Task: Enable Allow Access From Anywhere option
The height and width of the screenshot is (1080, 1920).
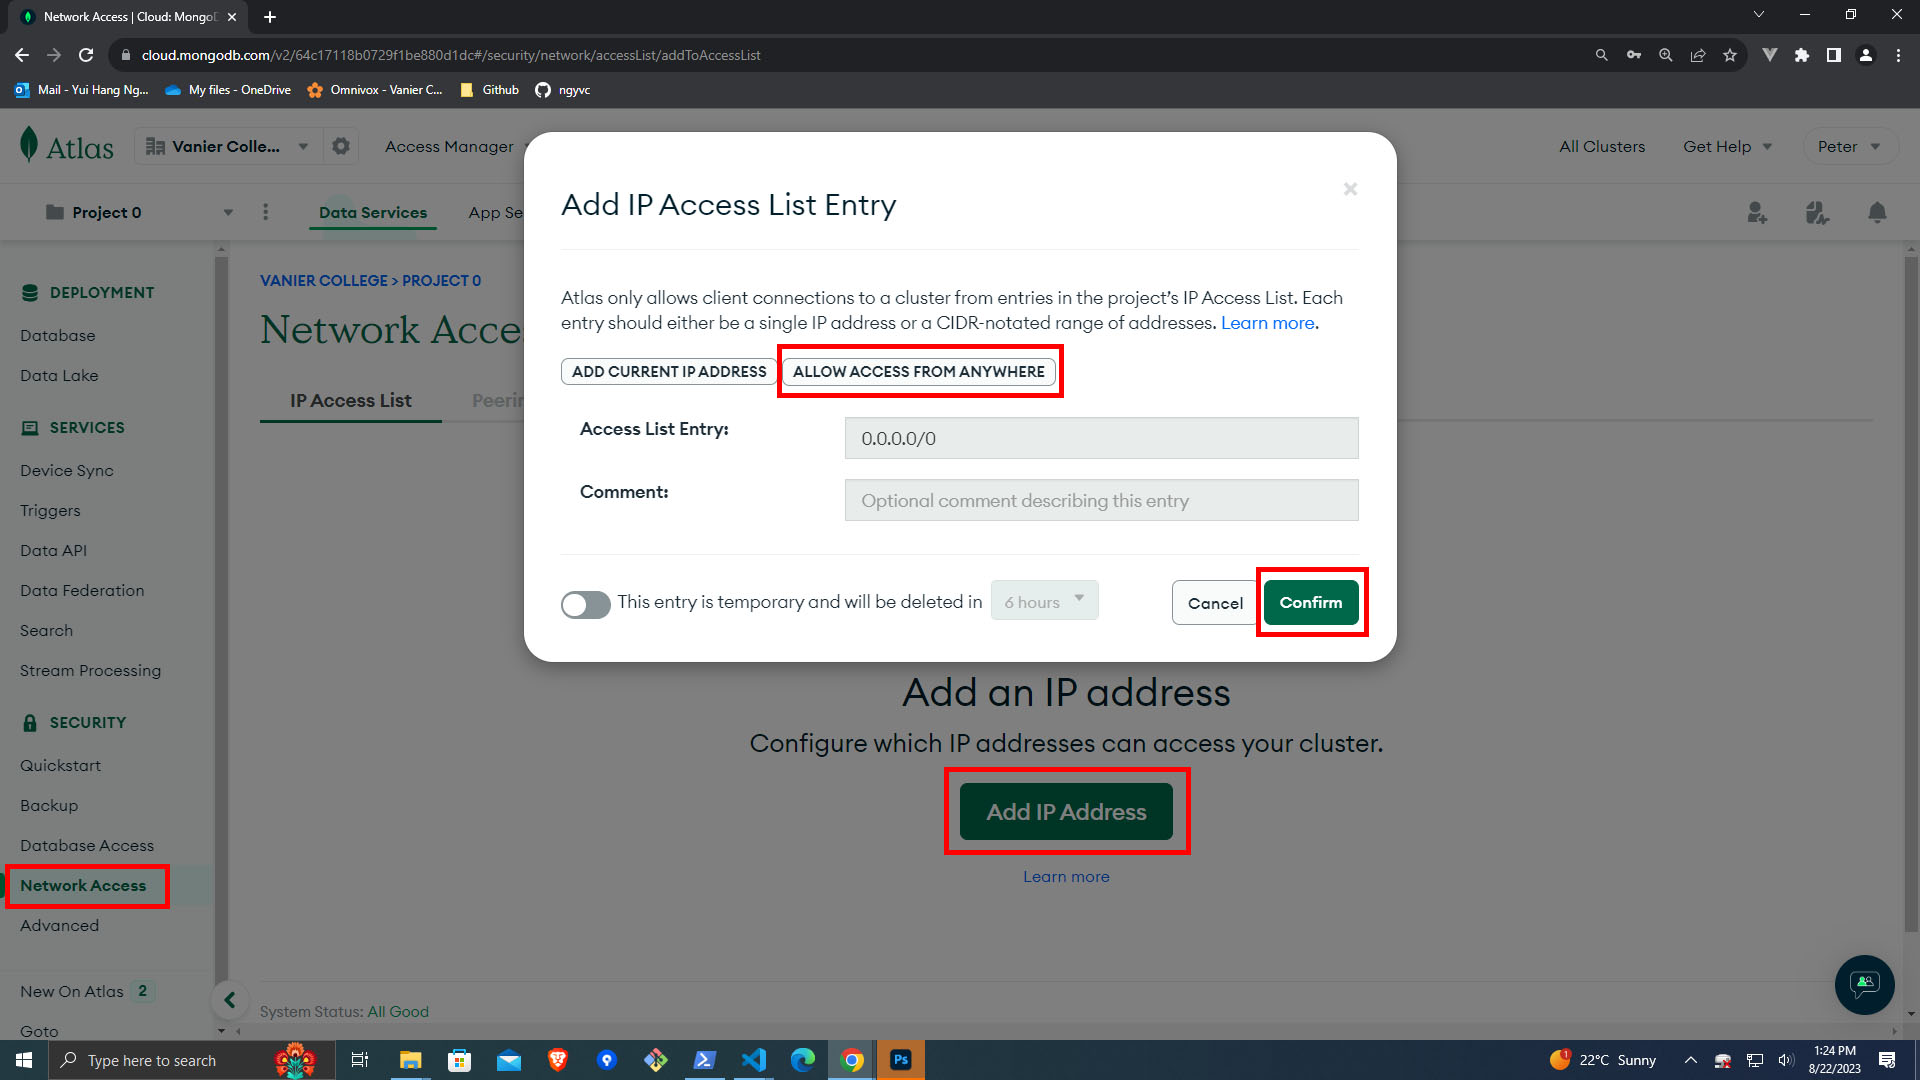Action: point(918,371)
